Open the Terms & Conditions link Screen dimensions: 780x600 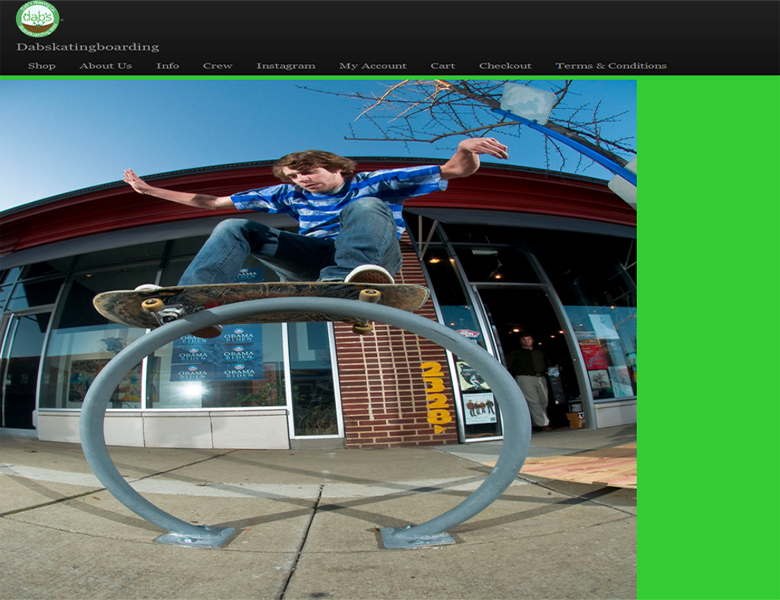tap(610, 66)
